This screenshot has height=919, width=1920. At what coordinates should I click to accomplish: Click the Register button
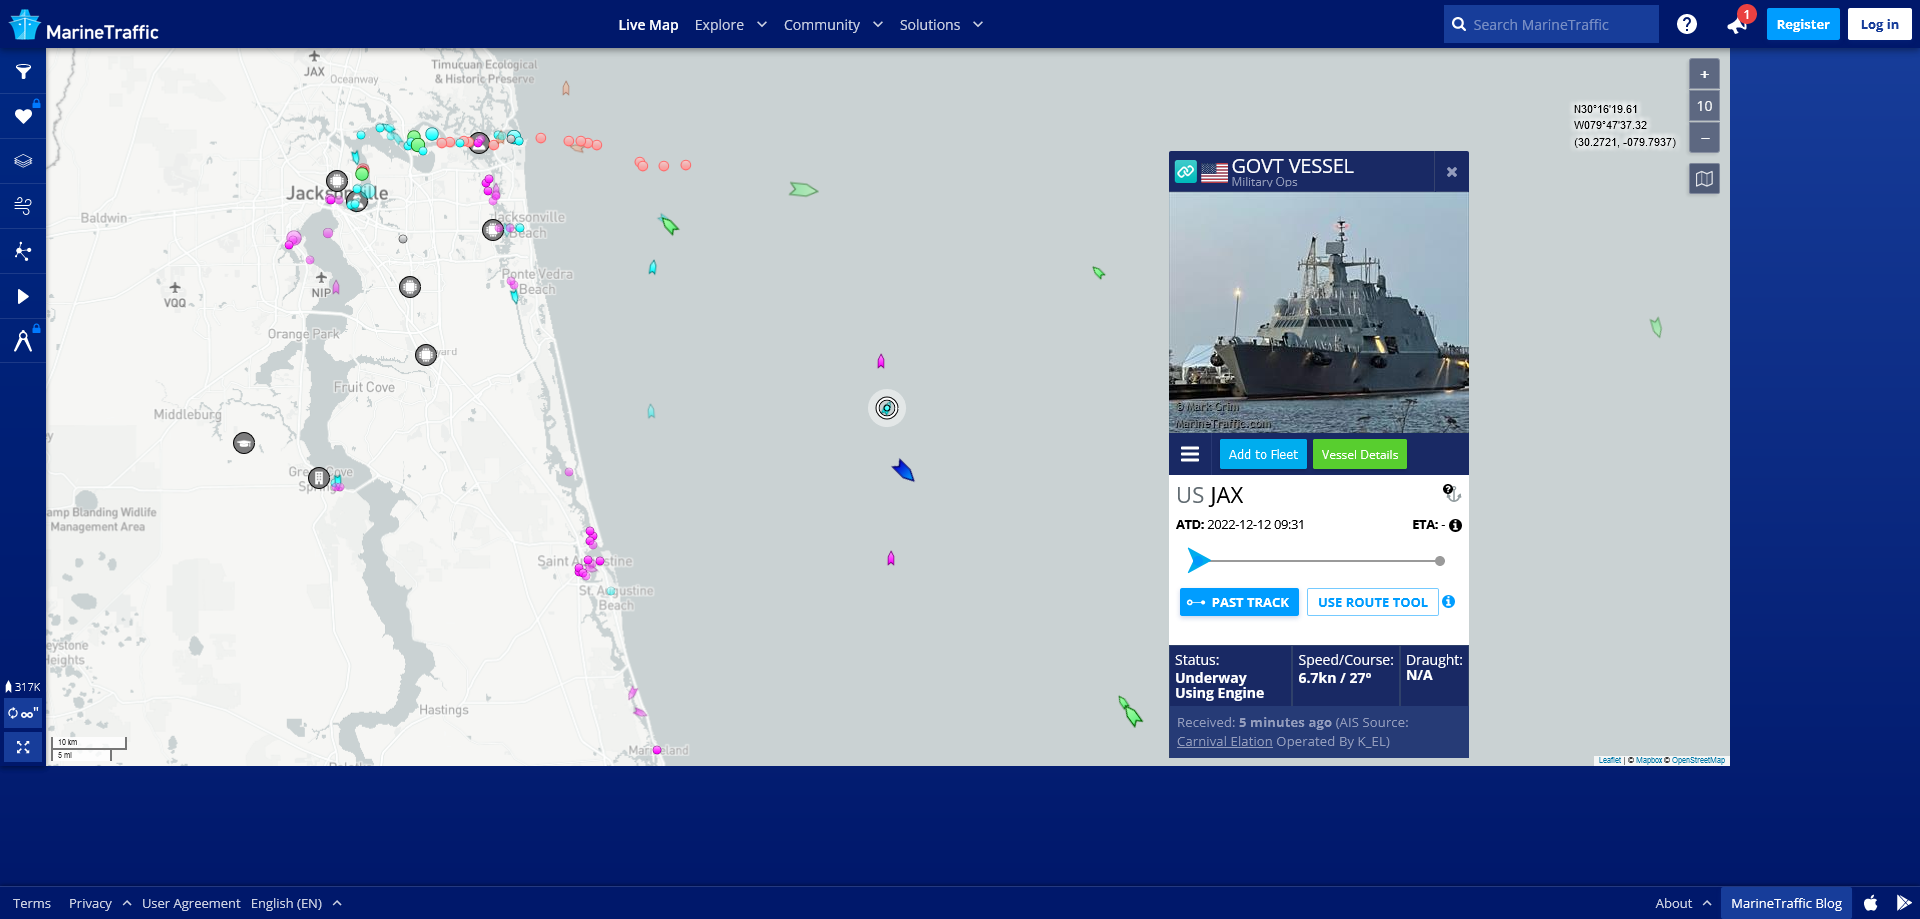(x=1802, y=24)
